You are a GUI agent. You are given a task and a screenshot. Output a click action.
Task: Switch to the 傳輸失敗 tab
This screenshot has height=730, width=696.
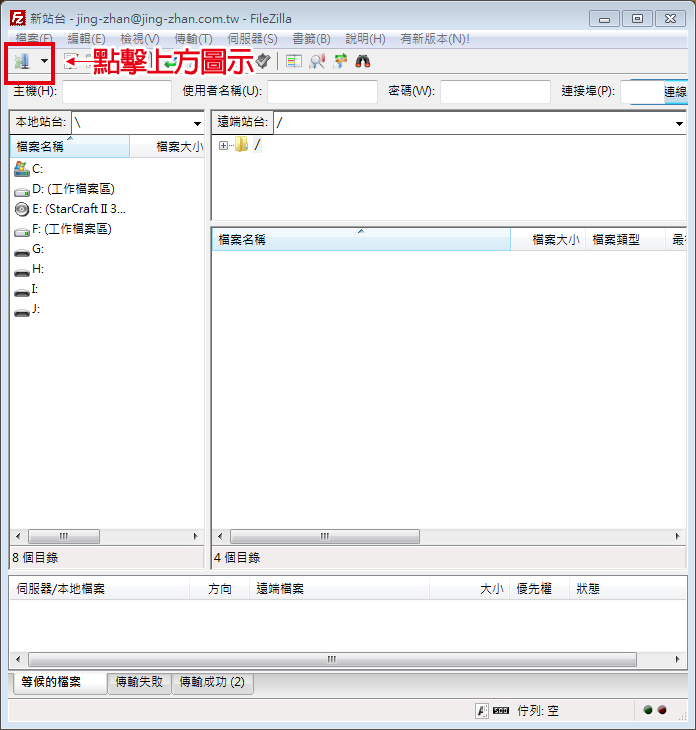(139, 682)
